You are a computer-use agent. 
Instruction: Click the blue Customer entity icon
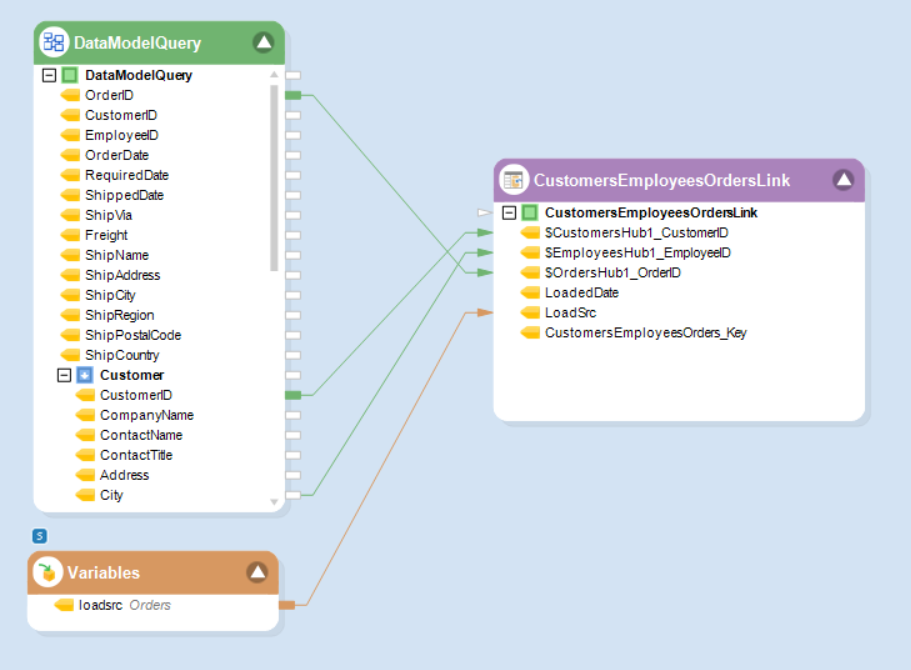click(85, 375)
